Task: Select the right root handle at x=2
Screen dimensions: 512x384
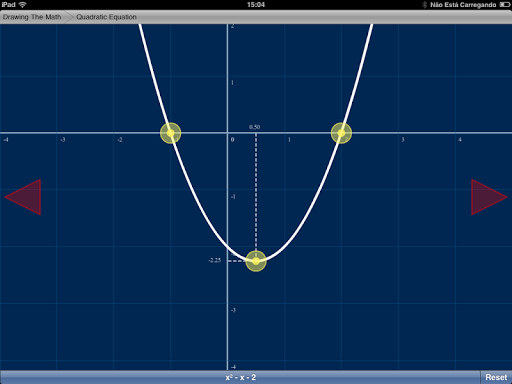Action: (341, 133)
